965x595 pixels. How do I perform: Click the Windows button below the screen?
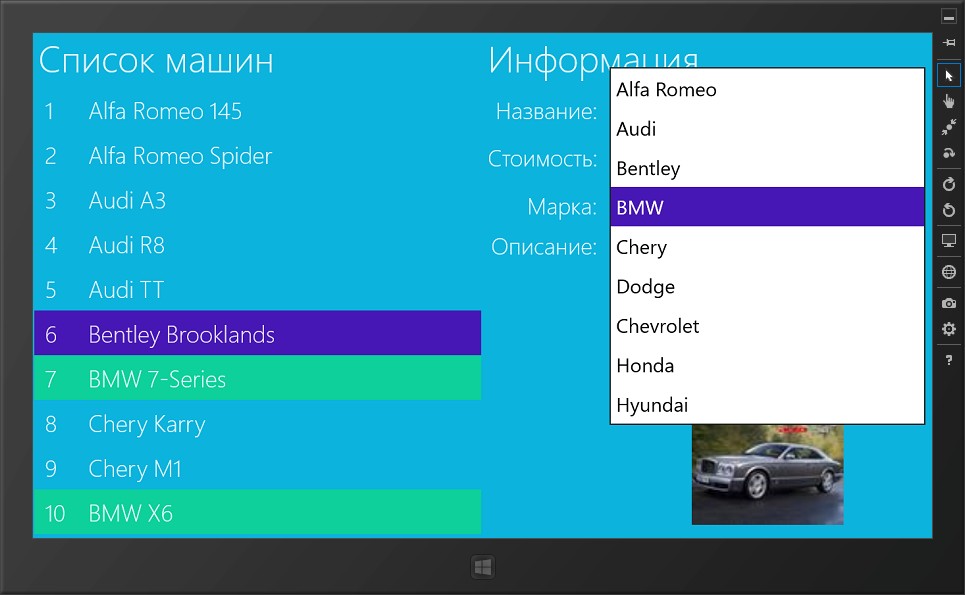[482, 567]
